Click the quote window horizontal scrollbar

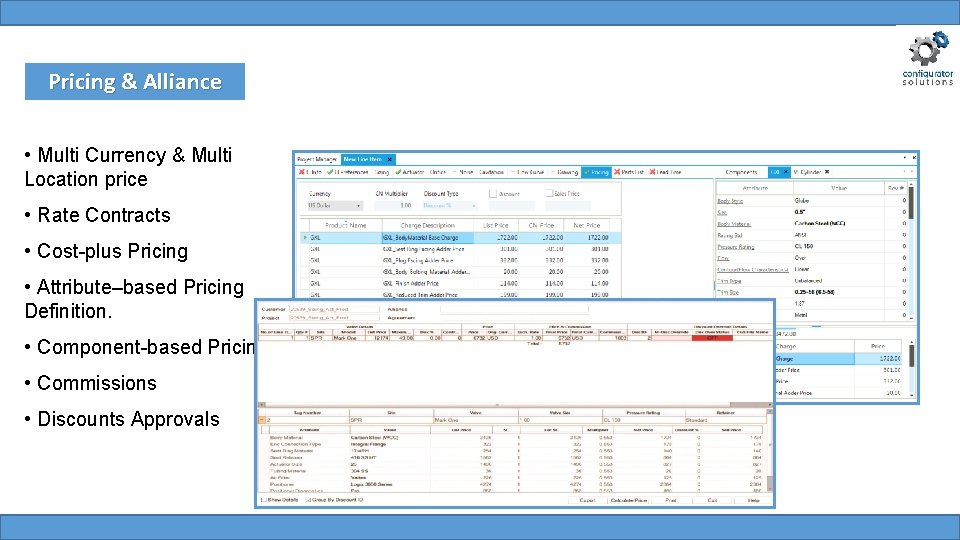click(514, 405)
